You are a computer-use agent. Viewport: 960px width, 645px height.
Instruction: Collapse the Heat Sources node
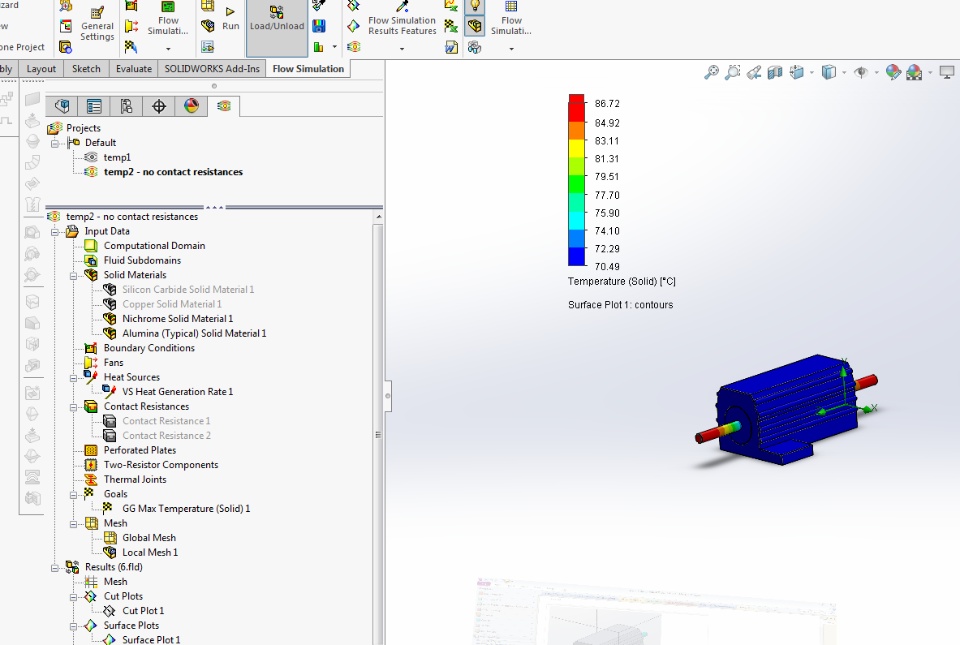(x=73, y=378)
